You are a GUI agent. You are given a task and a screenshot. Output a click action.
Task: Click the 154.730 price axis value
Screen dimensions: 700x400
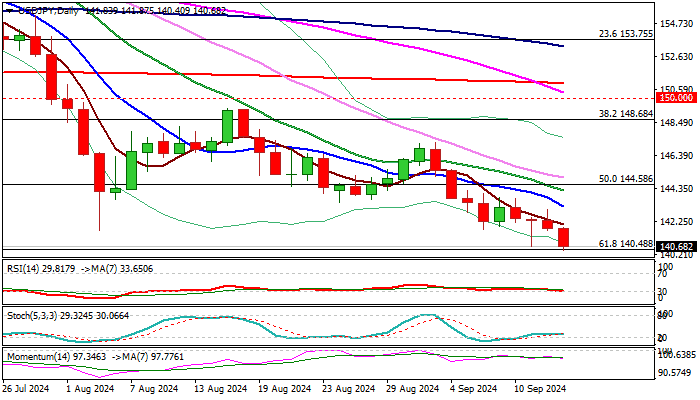[x=678, y=23]
